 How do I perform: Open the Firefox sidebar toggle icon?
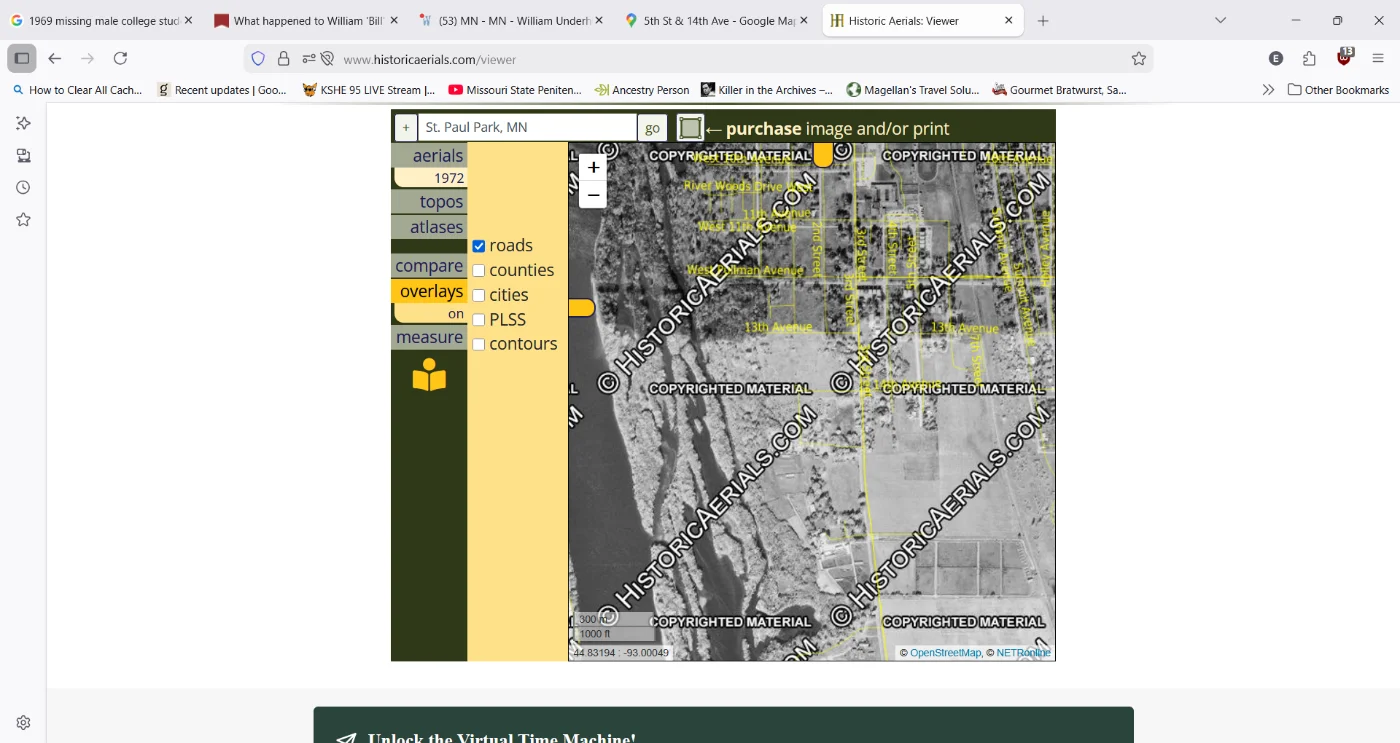coord(22,59)
